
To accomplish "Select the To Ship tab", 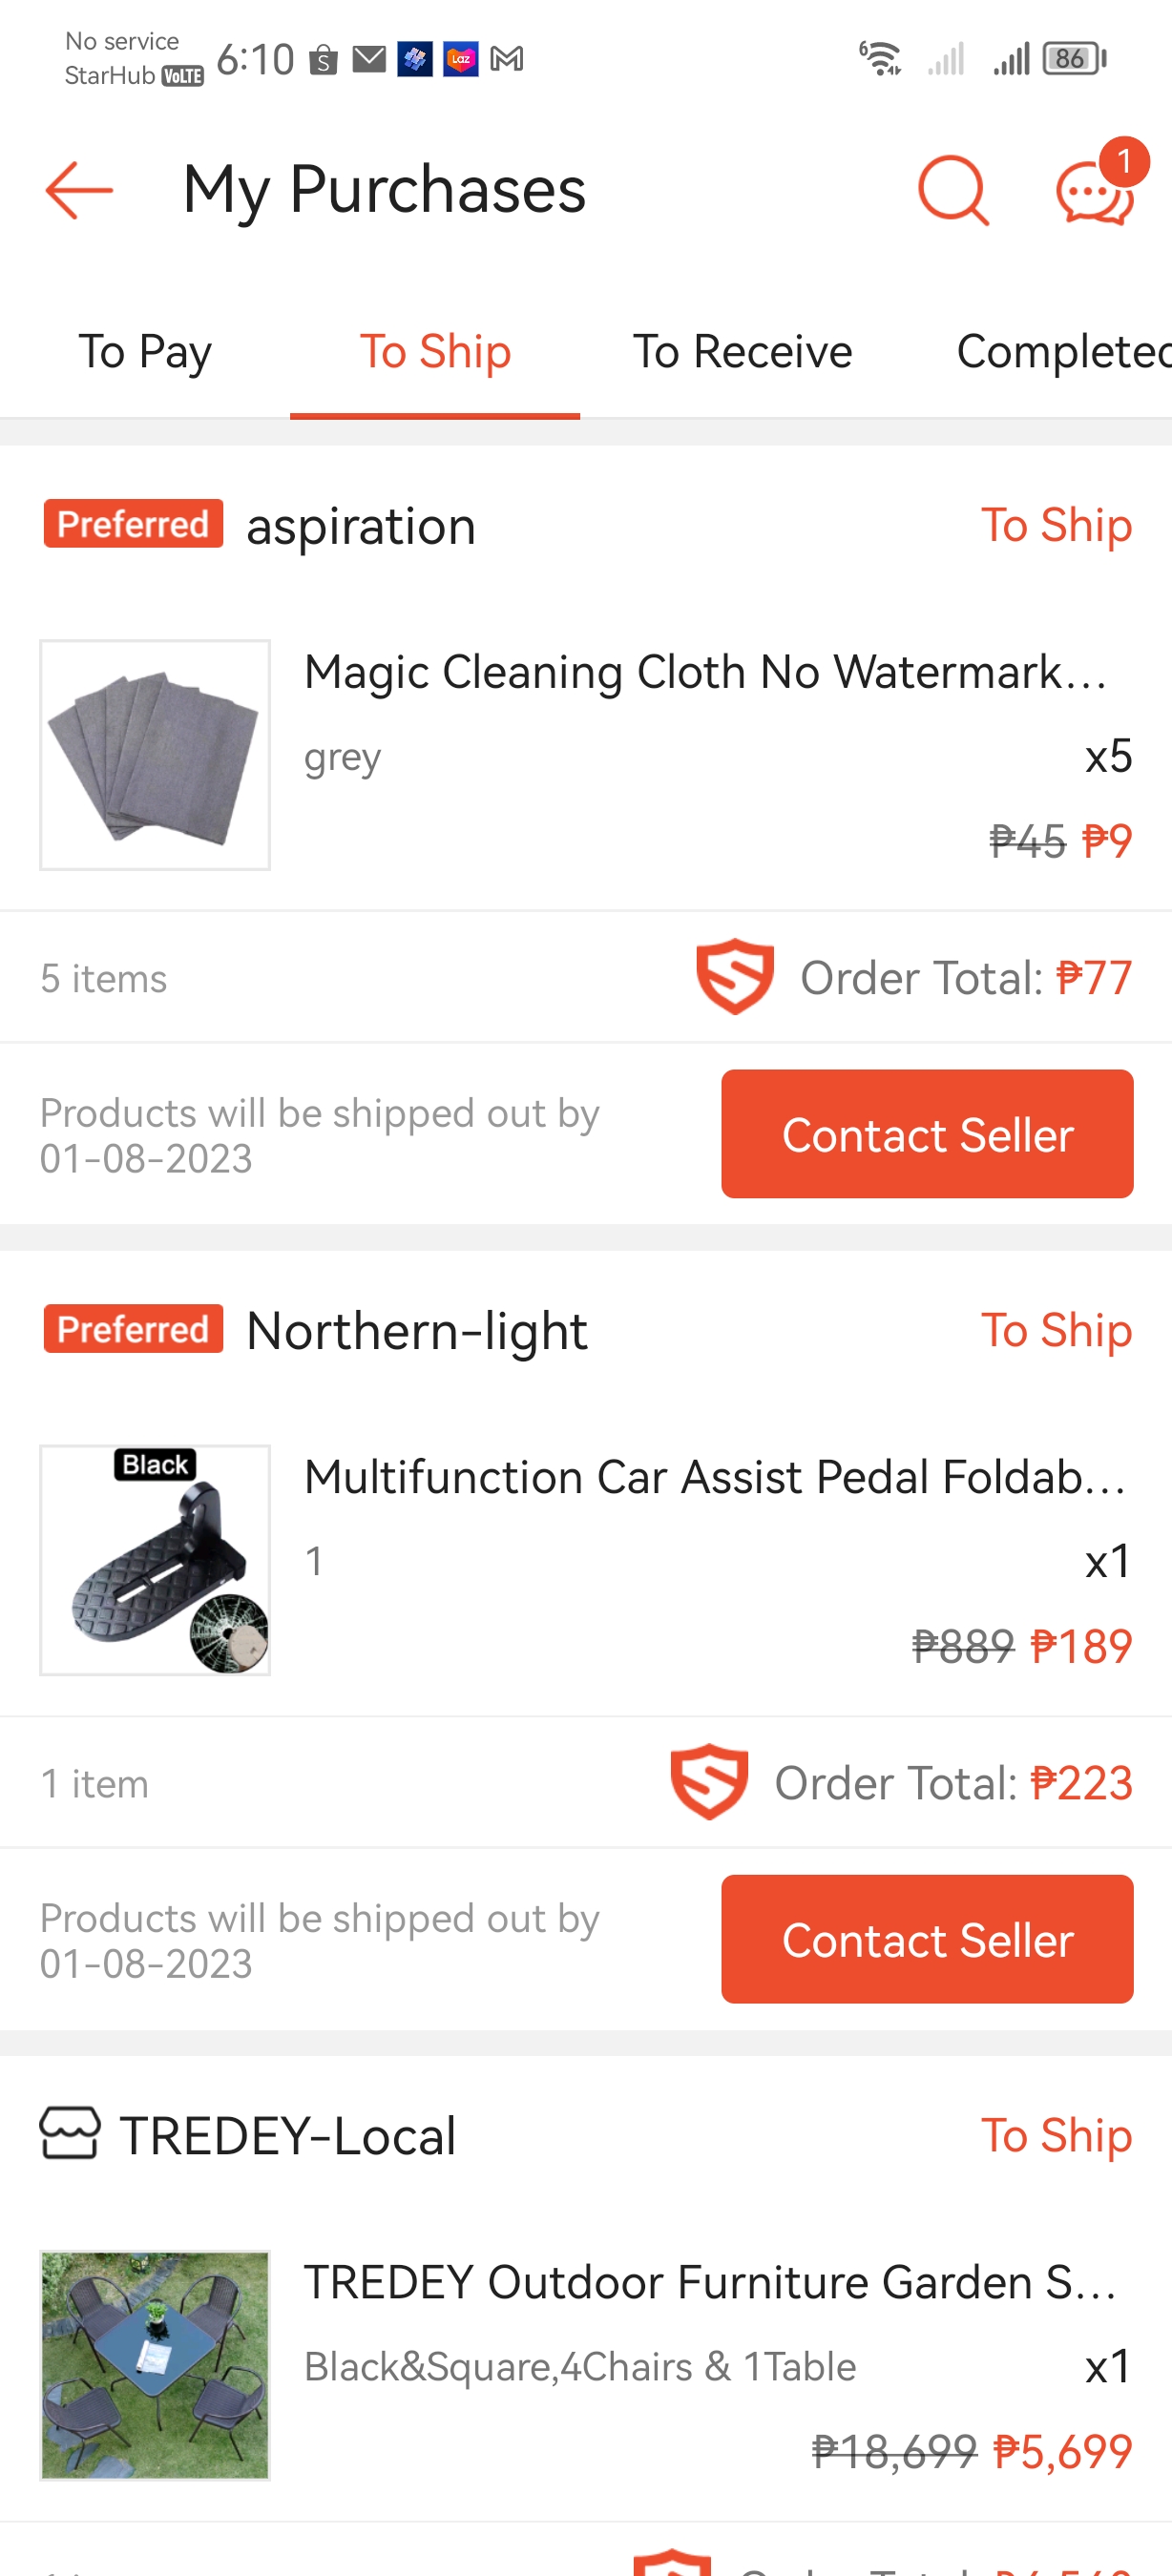I will pyautogui.click(x=435, y=352).
